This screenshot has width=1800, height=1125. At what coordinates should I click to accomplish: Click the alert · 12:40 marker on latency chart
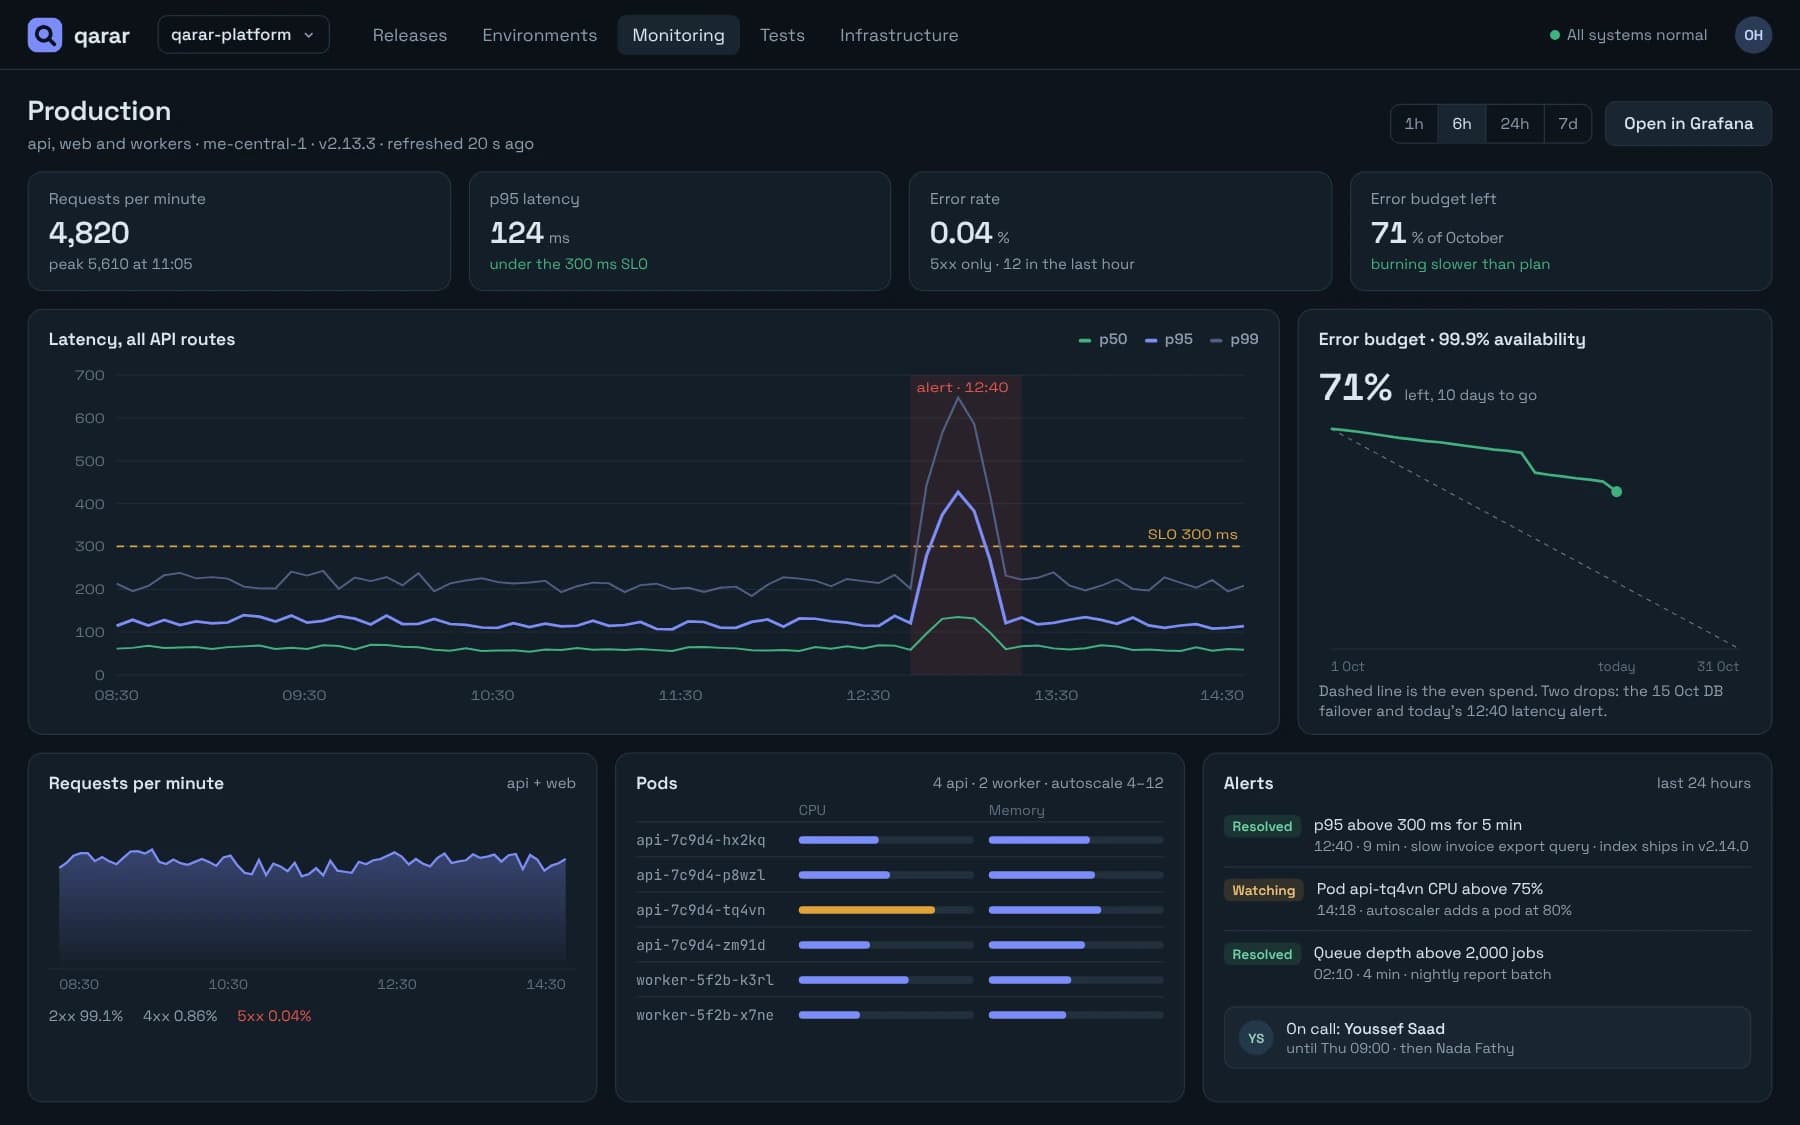(x=962, y=387)
